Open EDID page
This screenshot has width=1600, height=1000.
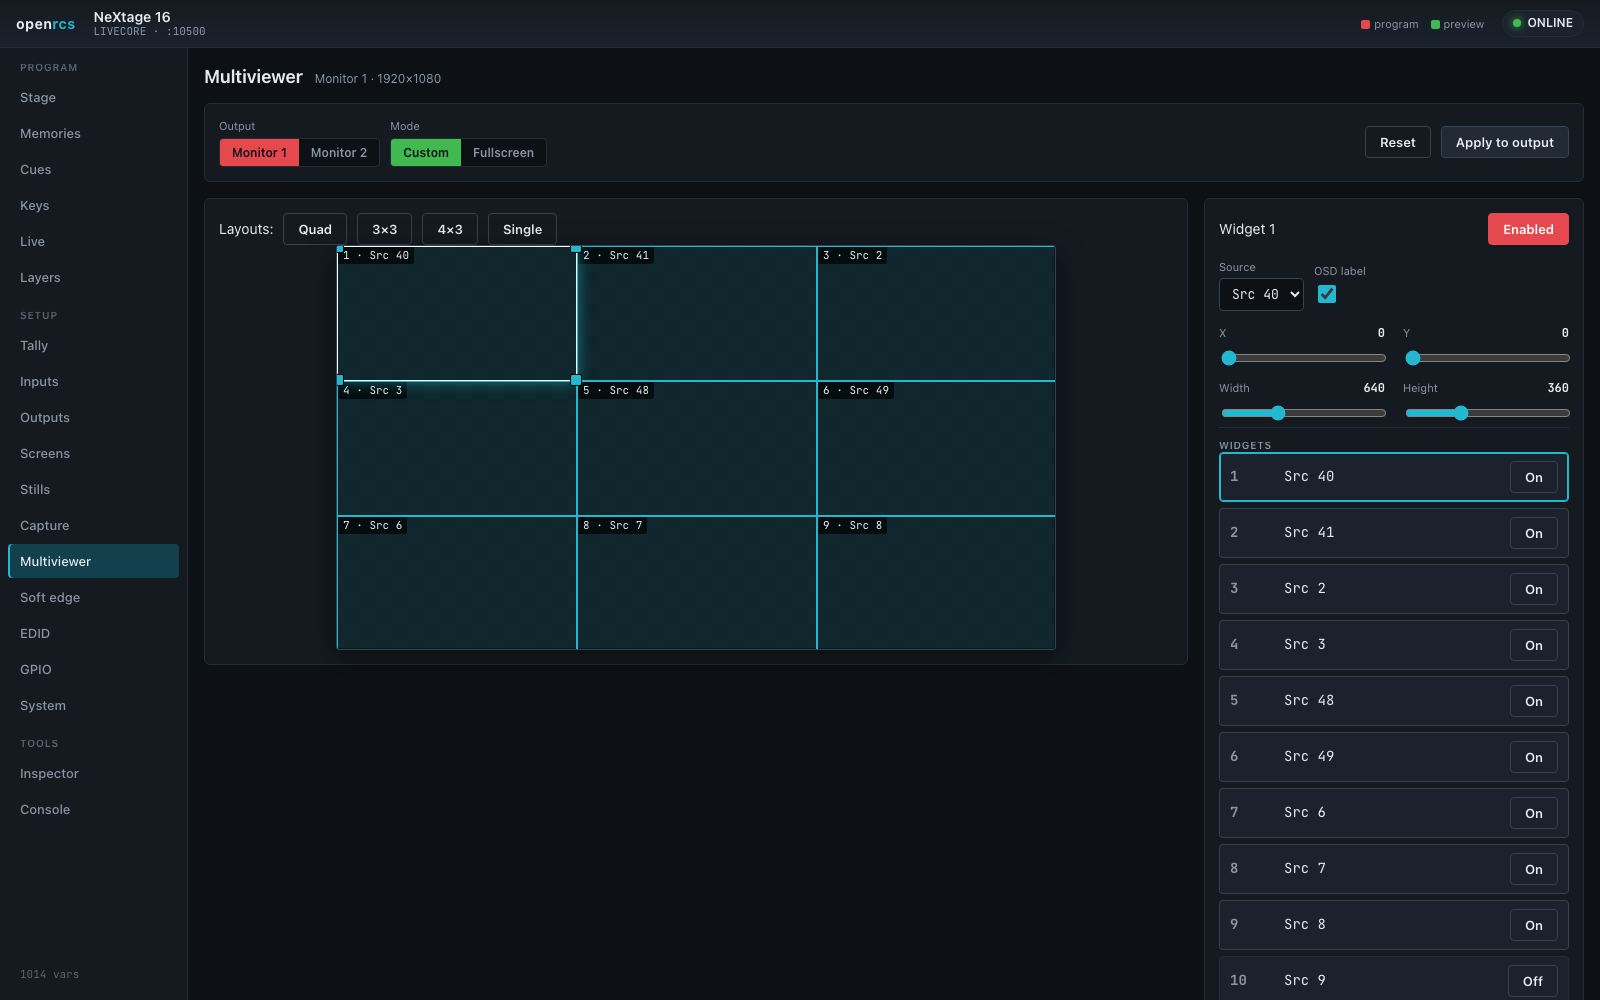tap(93, 633)
